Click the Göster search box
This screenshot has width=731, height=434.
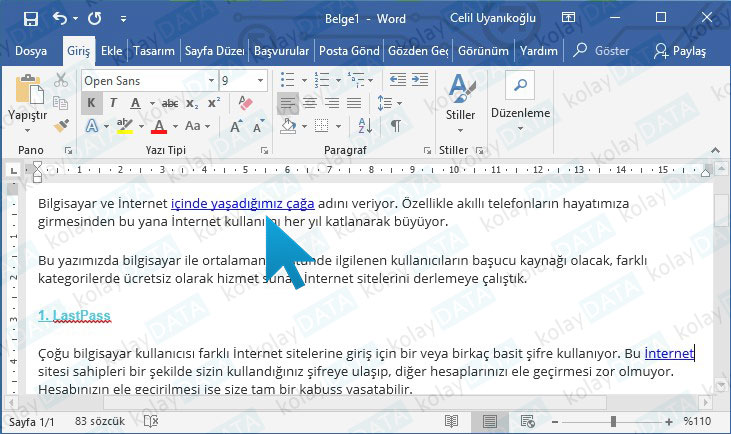click(x=602, y=50)
